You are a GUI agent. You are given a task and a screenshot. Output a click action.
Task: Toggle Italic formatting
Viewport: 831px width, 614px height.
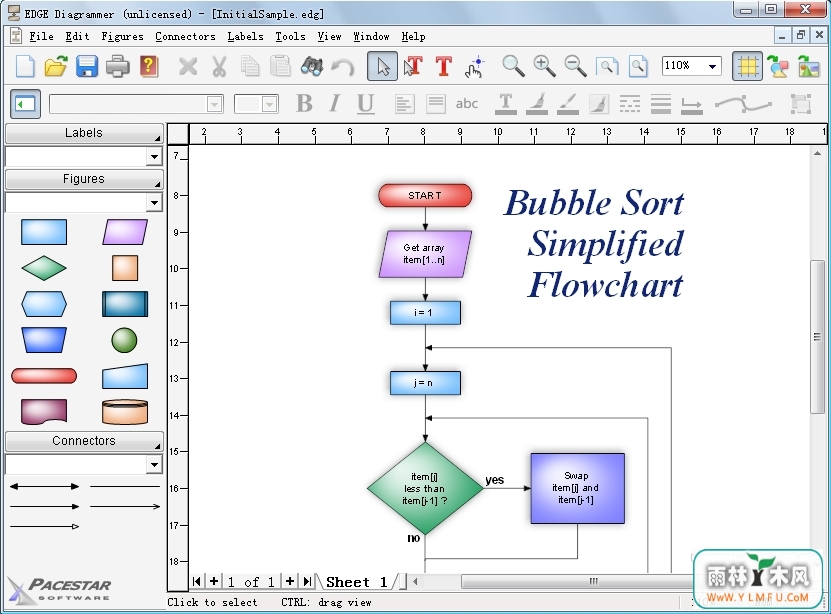(x=334, y=104)
